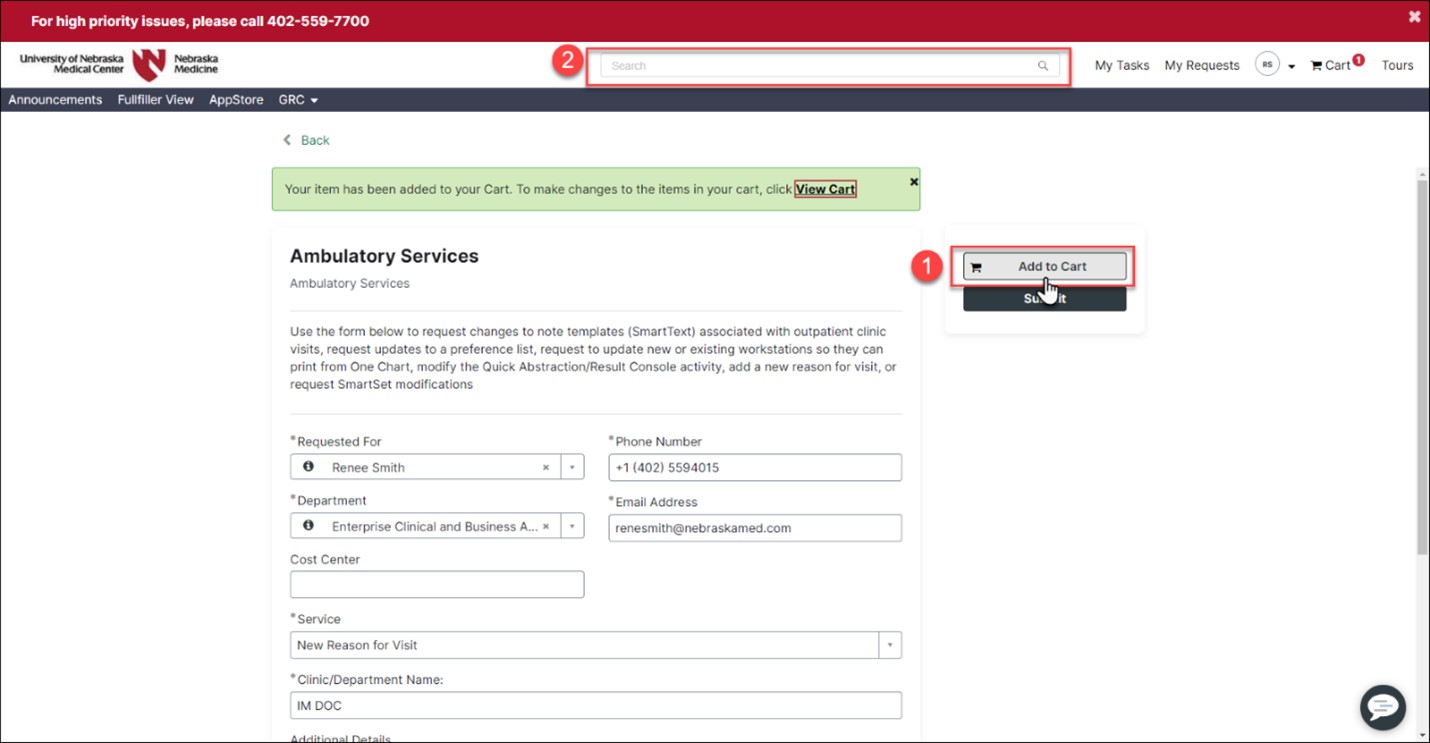Open the View Cart link

[824, 189]
